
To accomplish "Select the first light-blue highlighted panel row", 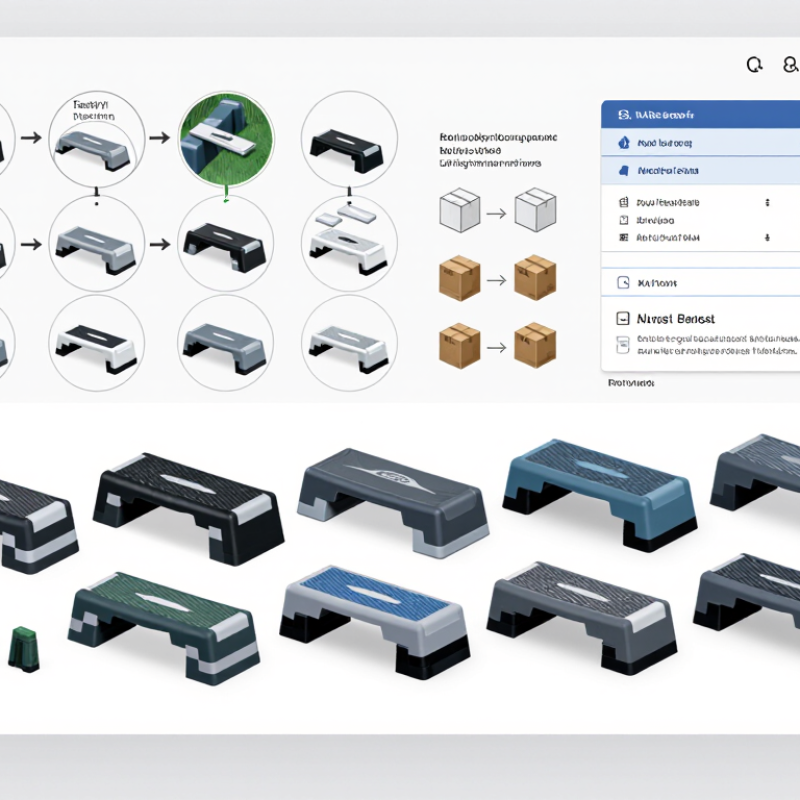I will [x=701, y=142].
